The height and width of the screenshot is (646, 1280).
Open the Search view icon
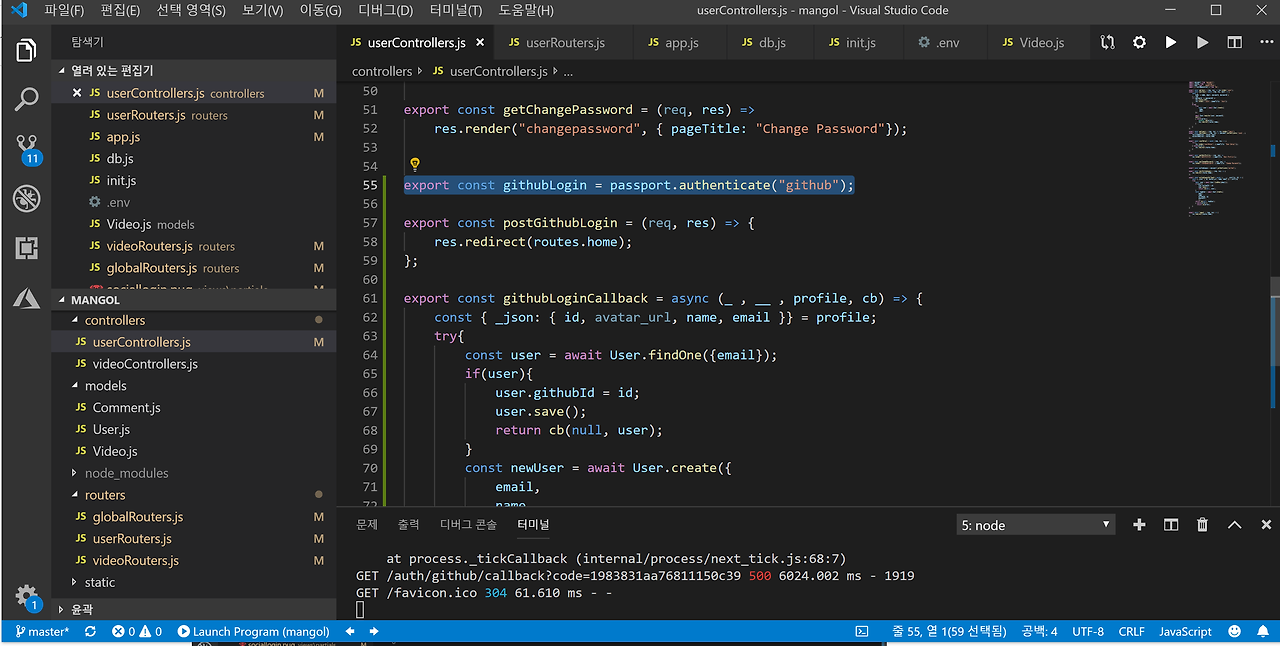point(26,99)
